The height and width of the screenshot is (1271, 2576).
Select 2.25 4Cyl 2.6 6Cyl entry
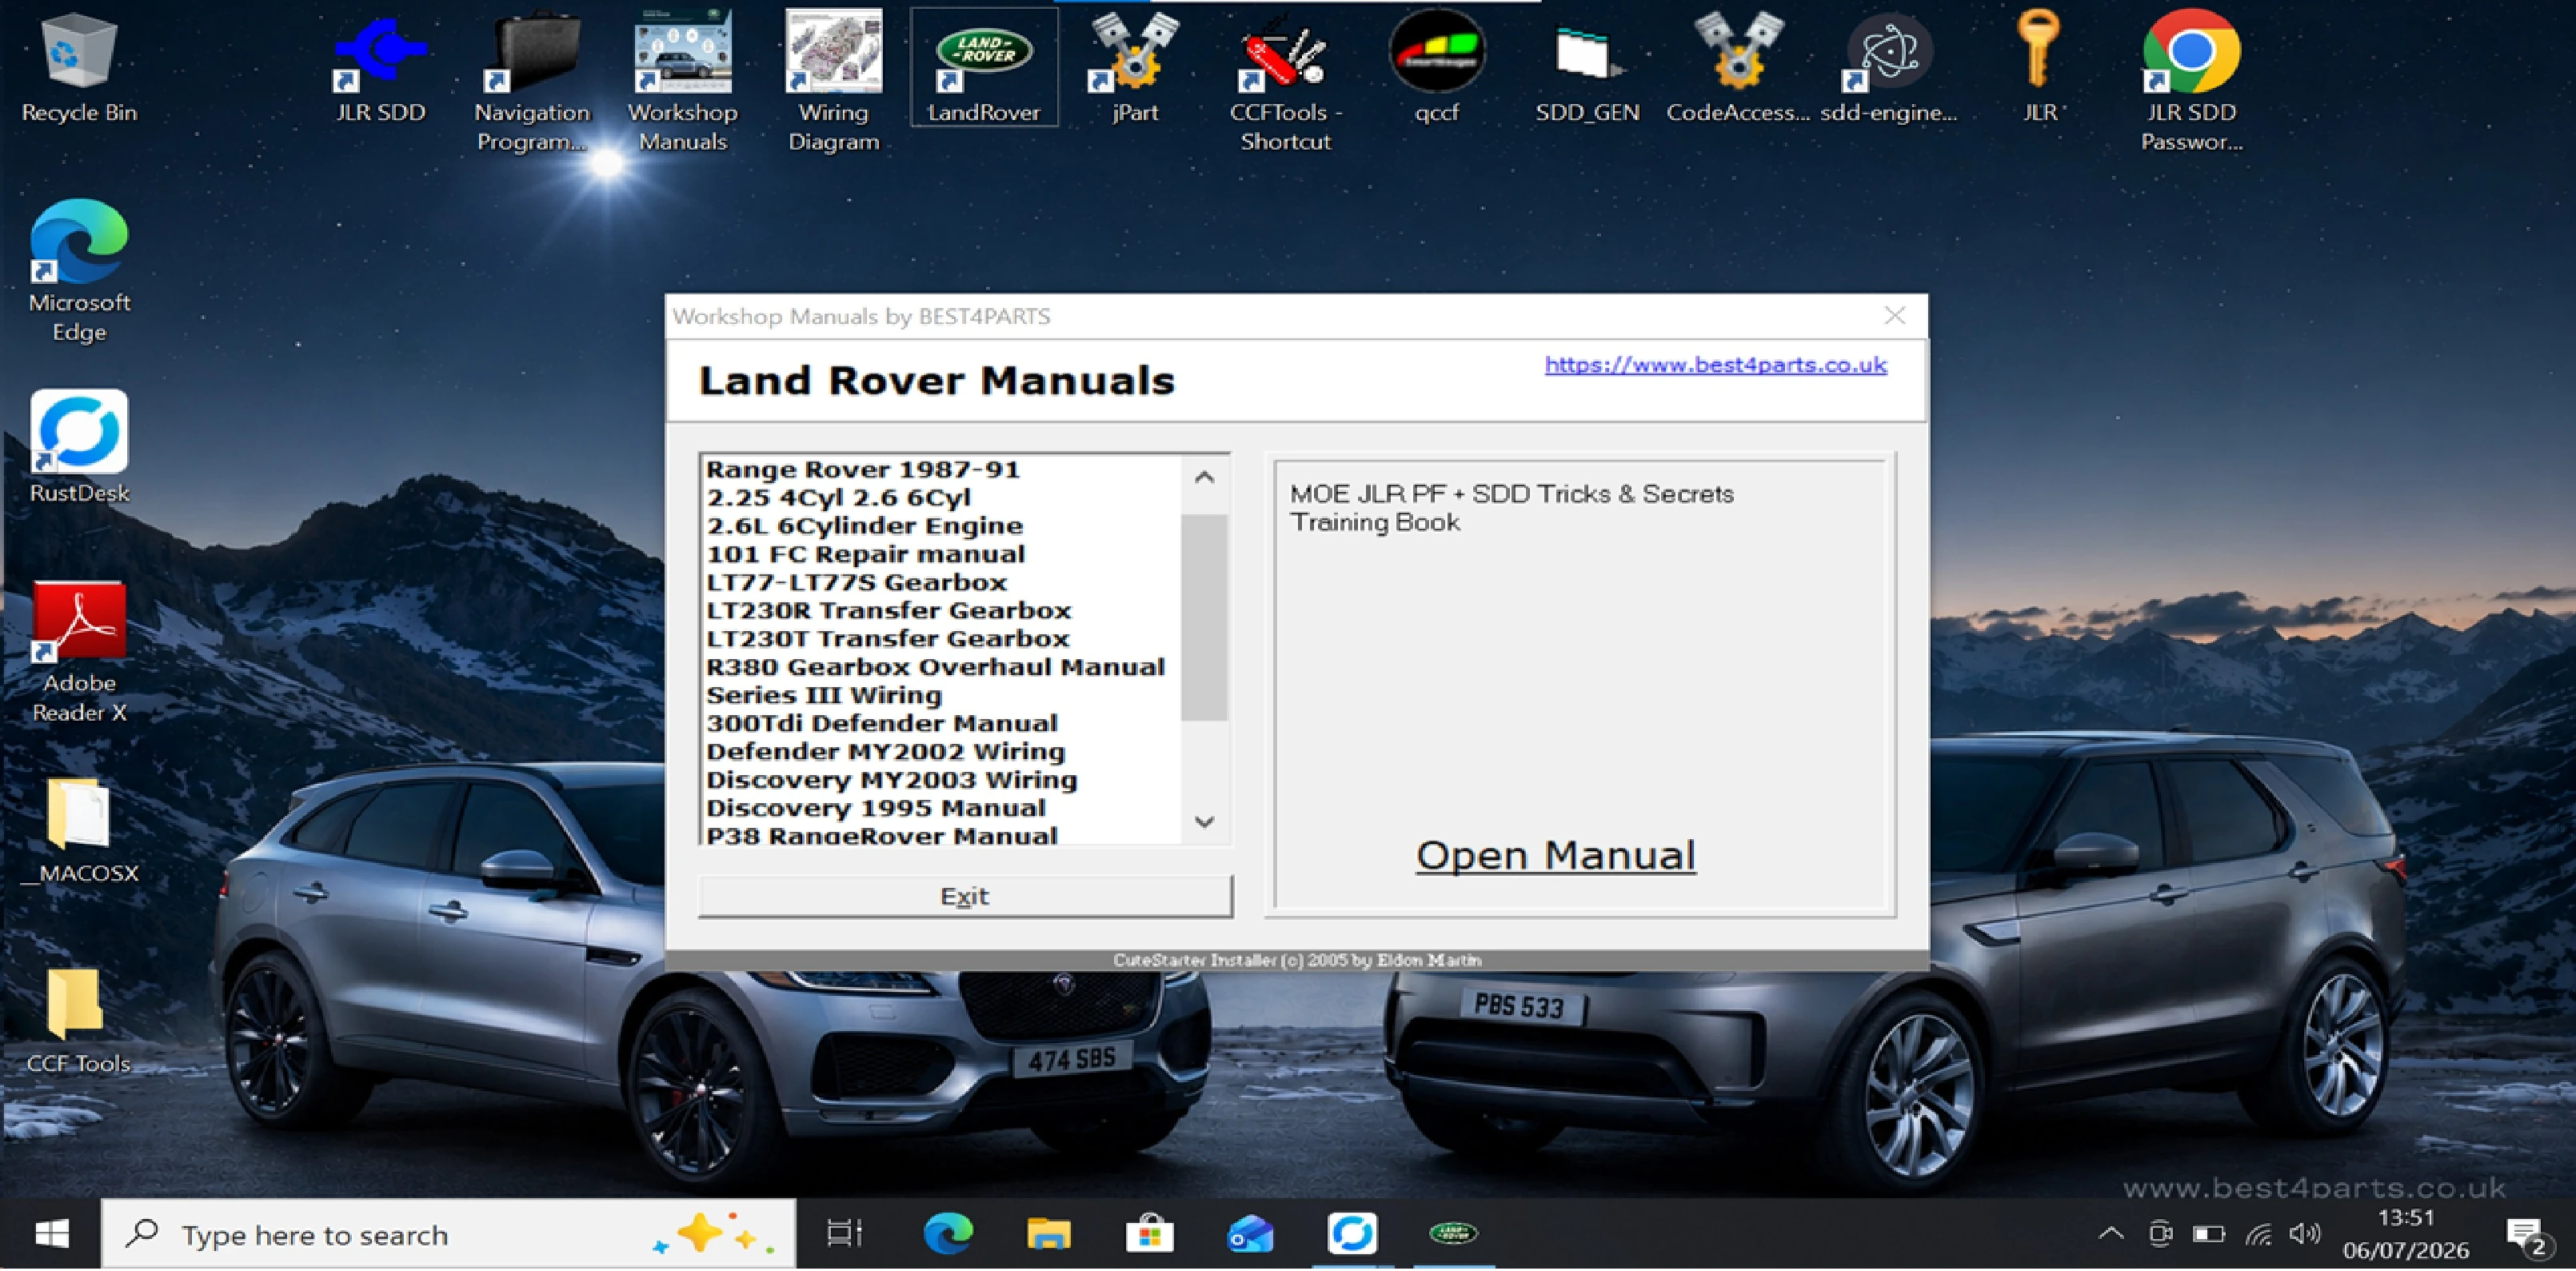838,497
